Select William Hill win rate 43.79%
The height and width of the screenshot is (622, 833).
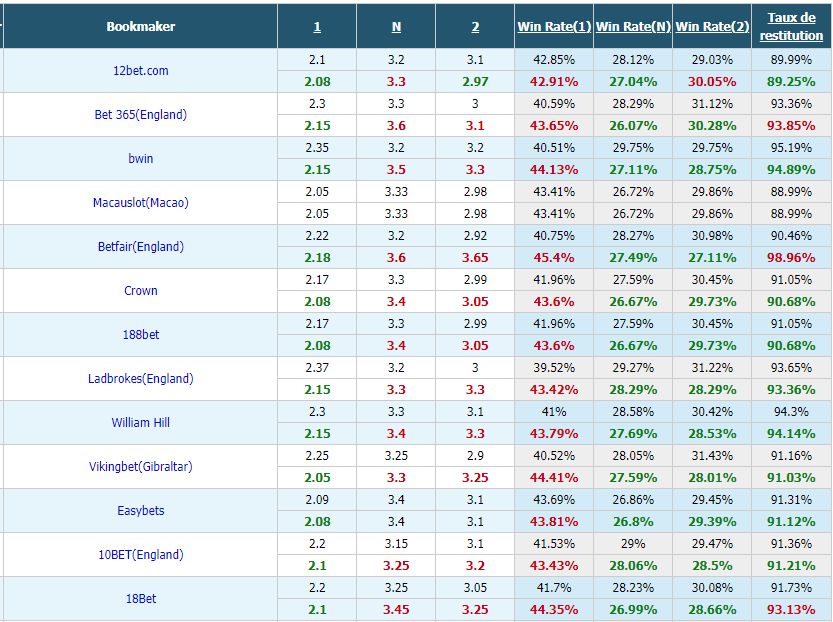click(x=554, y=434)
